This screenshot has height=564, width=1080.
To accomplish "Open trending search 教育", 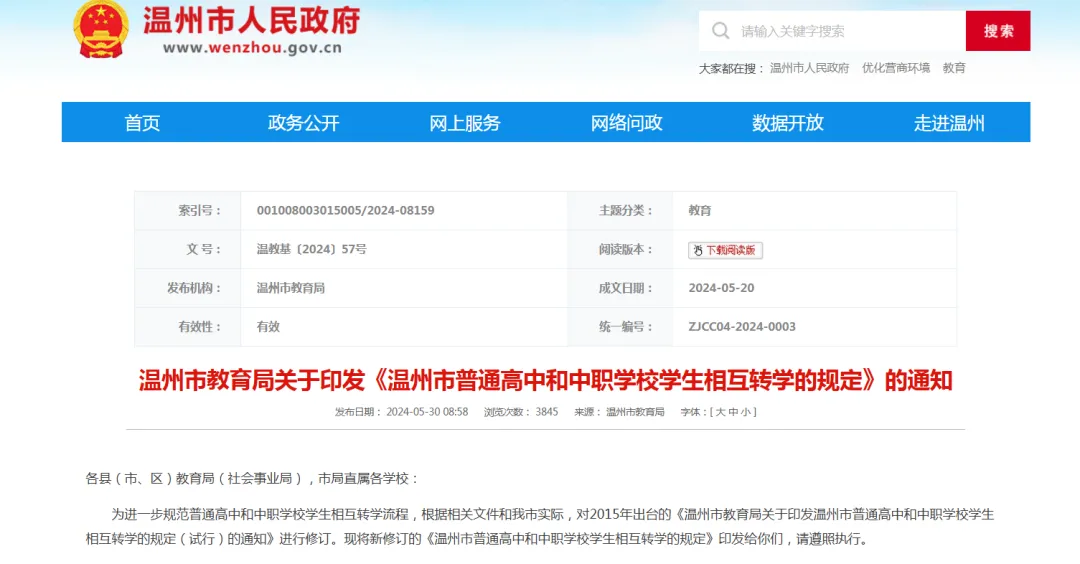I will (x=954, y=68).
